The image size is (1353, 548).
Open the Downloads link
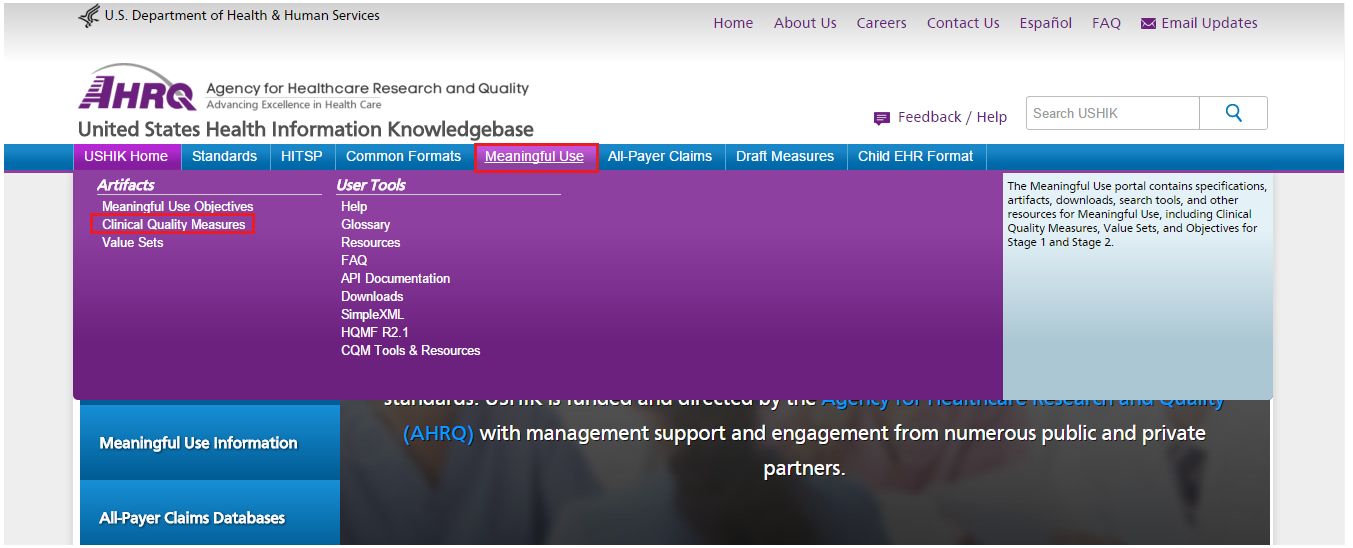(x=372, y=296)
